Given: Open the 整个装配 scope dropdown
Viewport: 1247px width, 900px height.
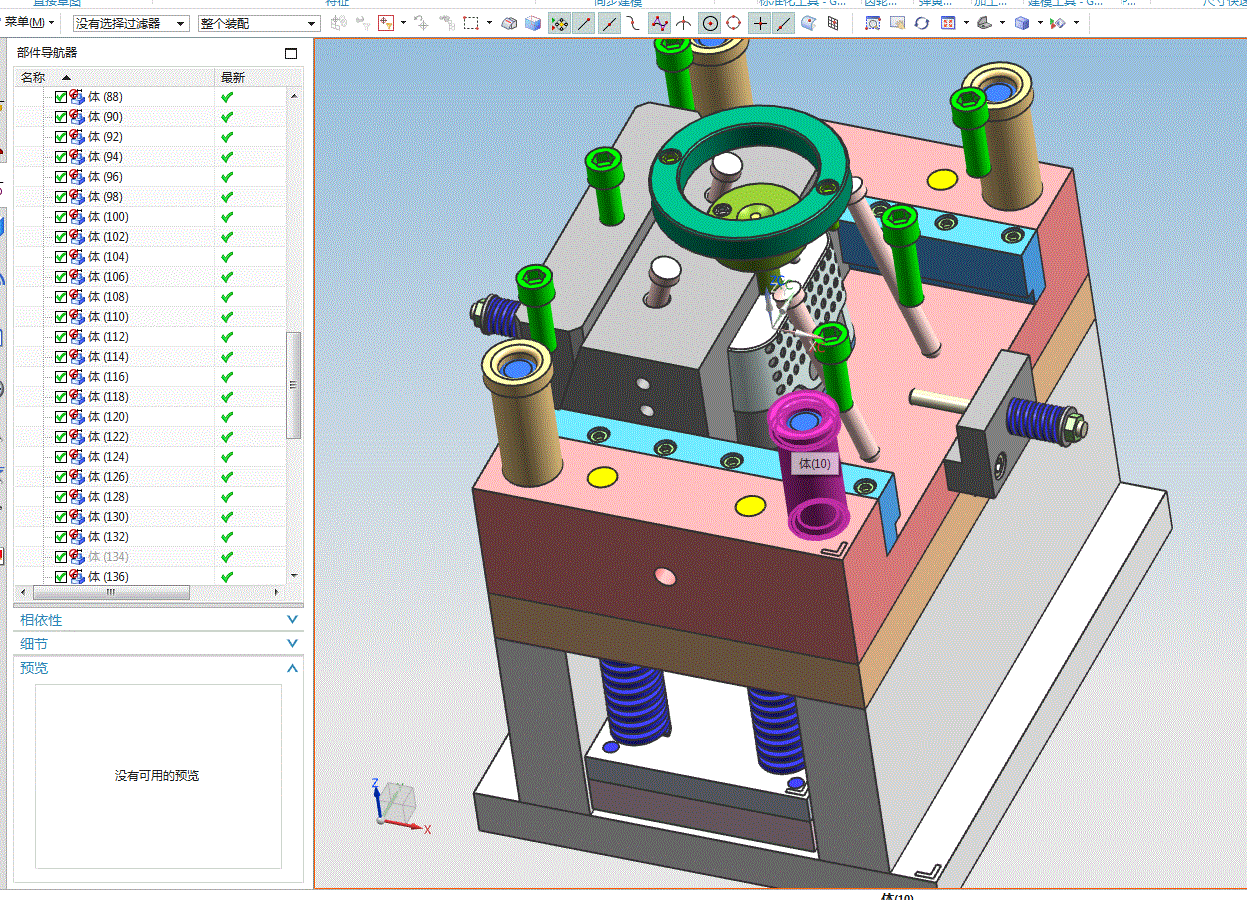Looking at the screenshot, I should tap(258, 23).
